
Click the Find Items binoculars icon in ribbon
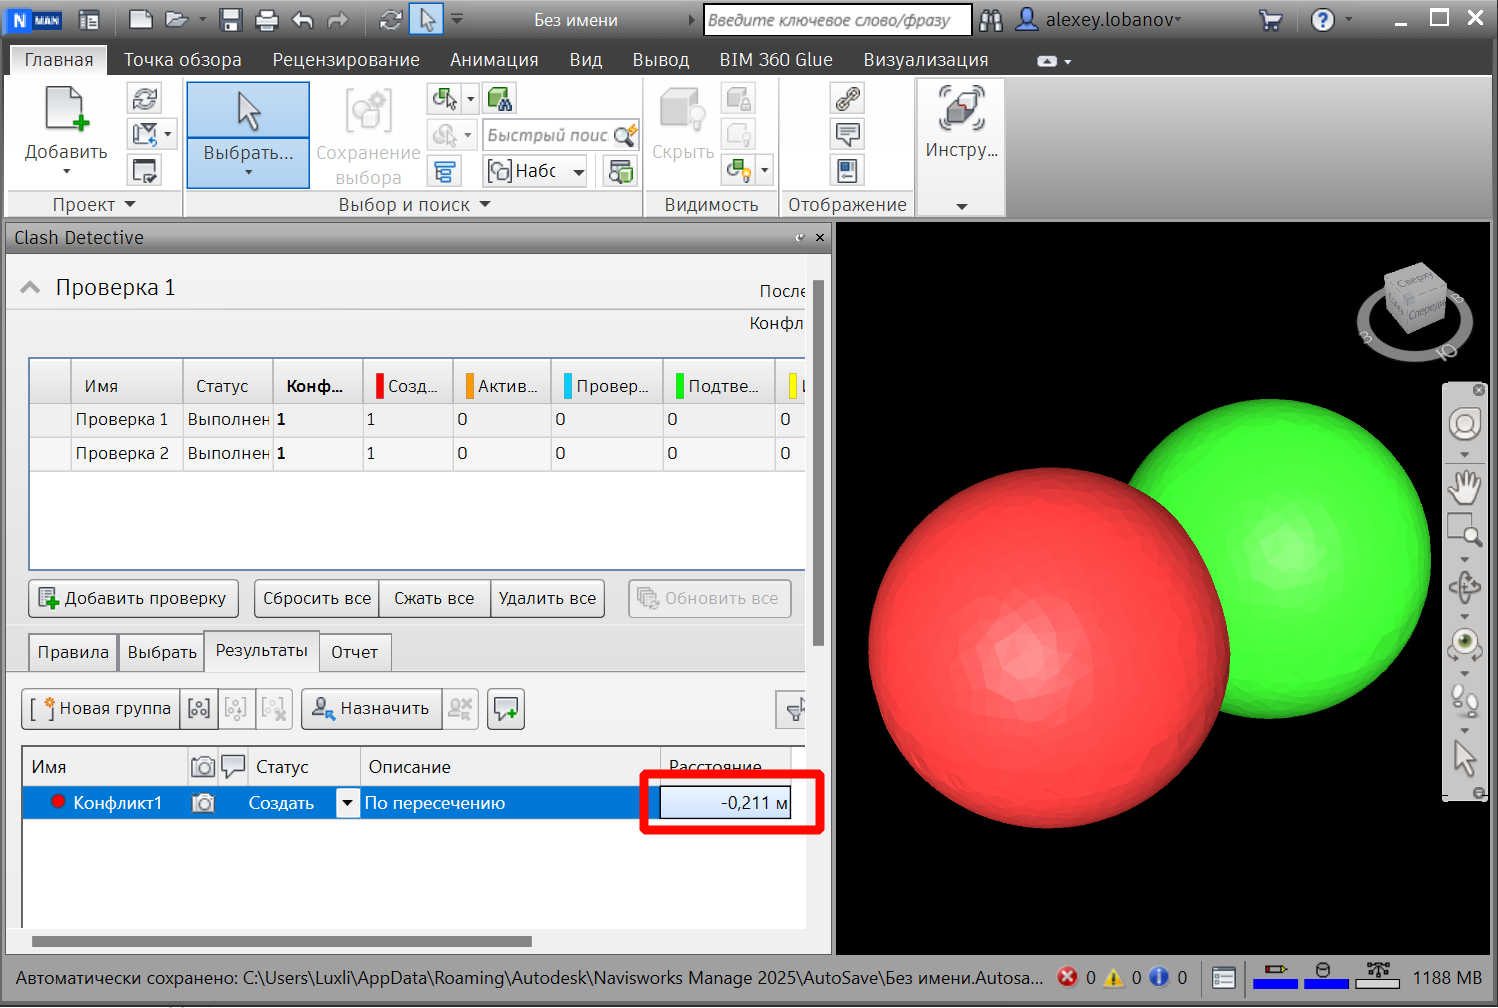(x=499, y=98)
